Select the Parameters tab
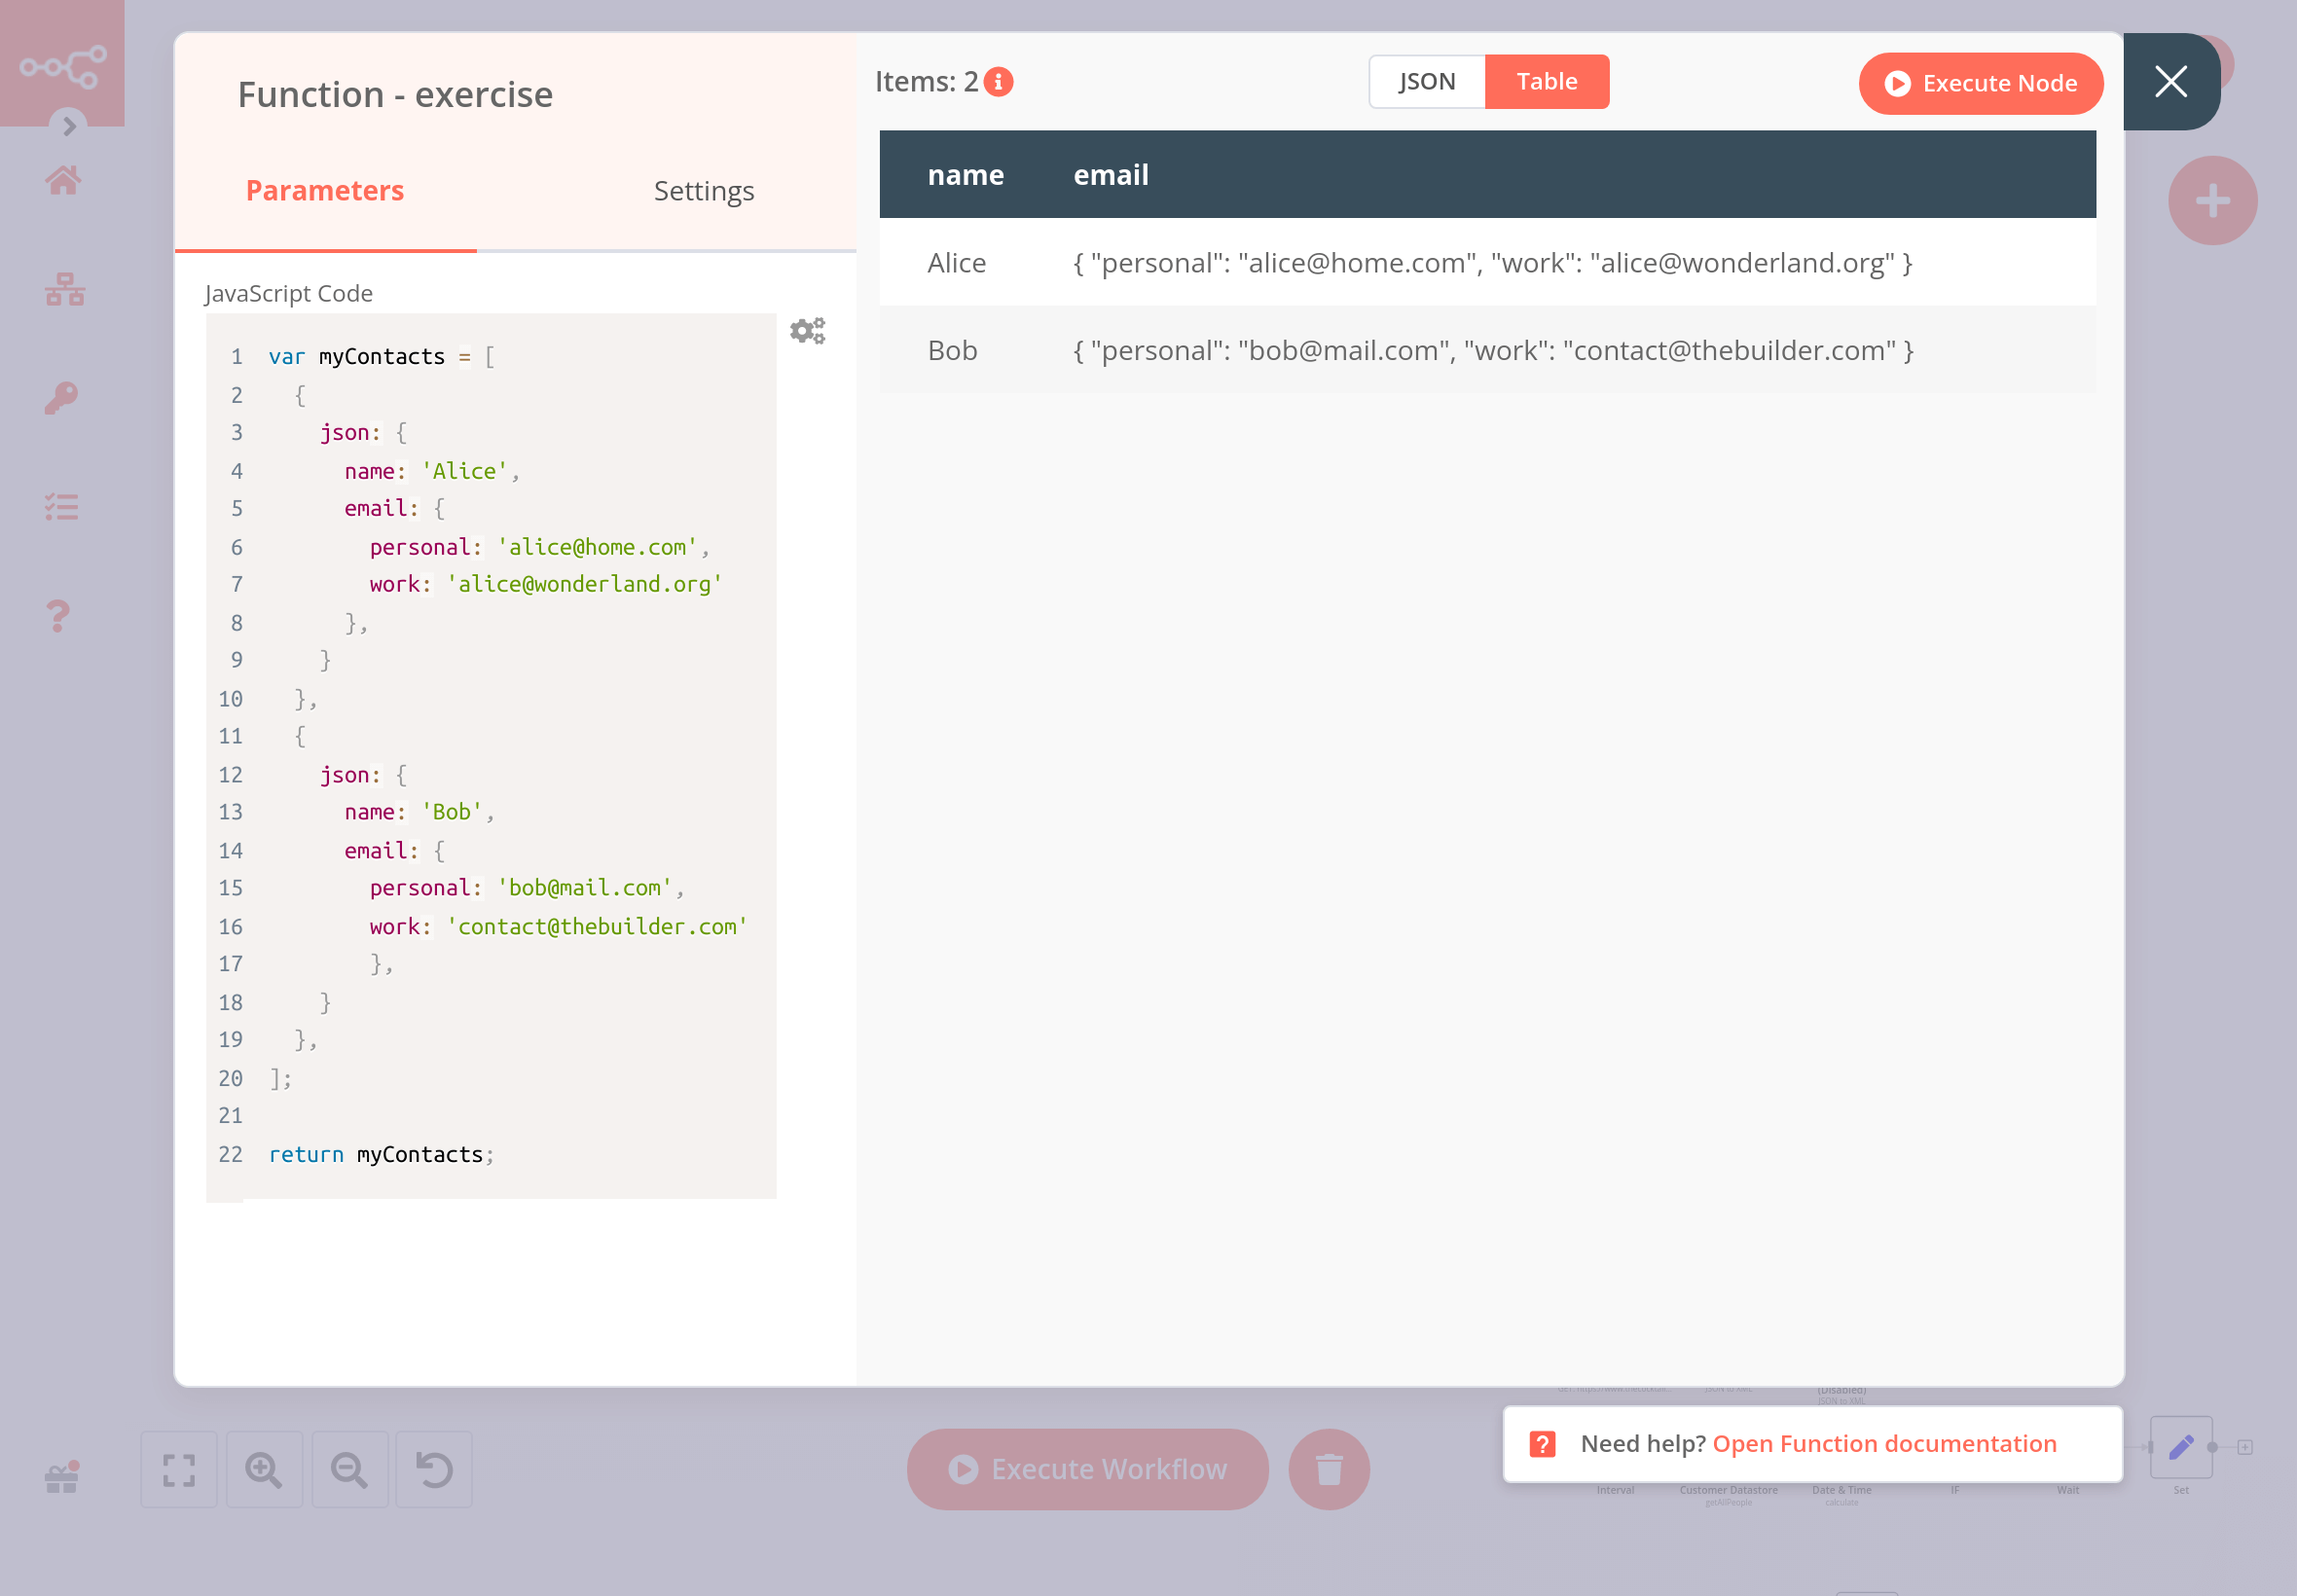Screen dimensions: 2297x1596 click(x=325, y=190)
